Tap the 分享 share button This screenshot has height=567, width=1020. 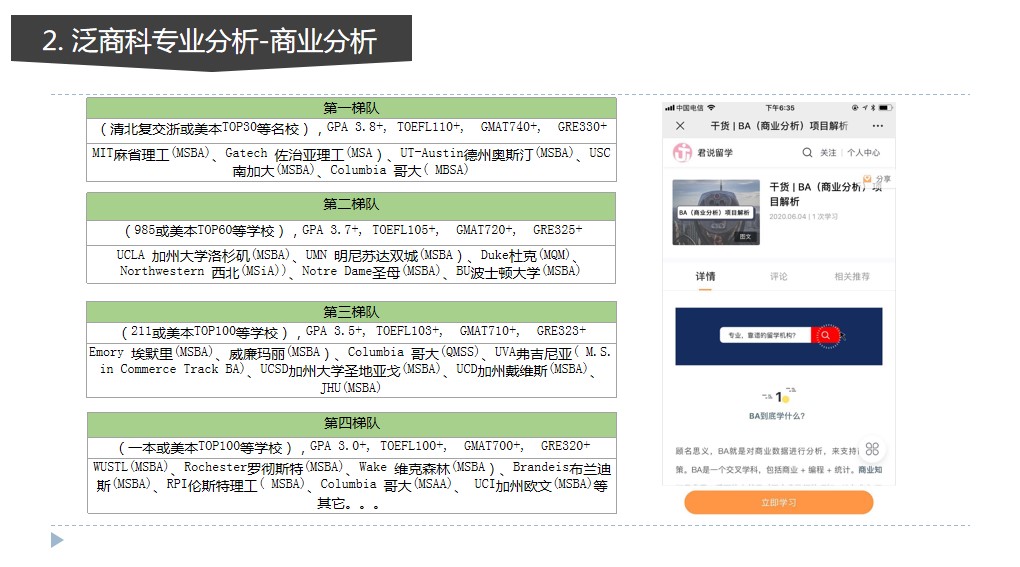coord(878,179)
